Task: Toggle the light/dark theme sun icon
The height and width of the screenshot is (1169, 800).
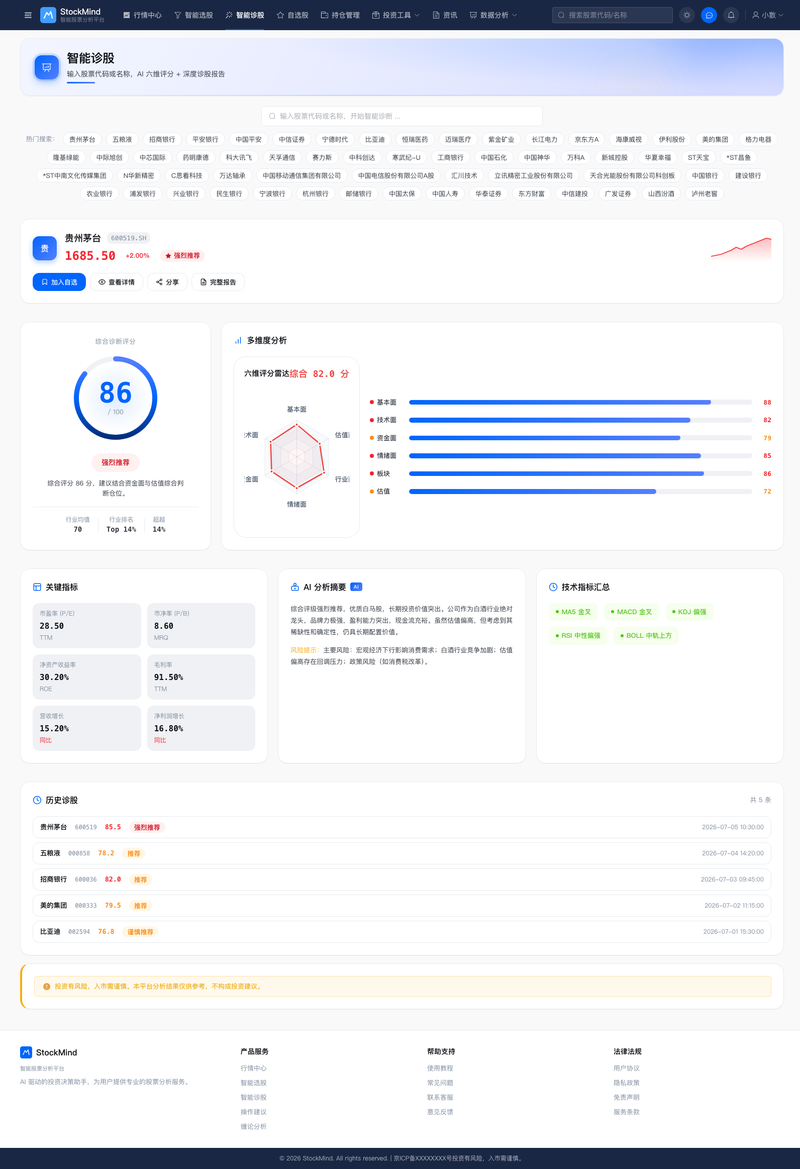Action: tap(687, 15)
